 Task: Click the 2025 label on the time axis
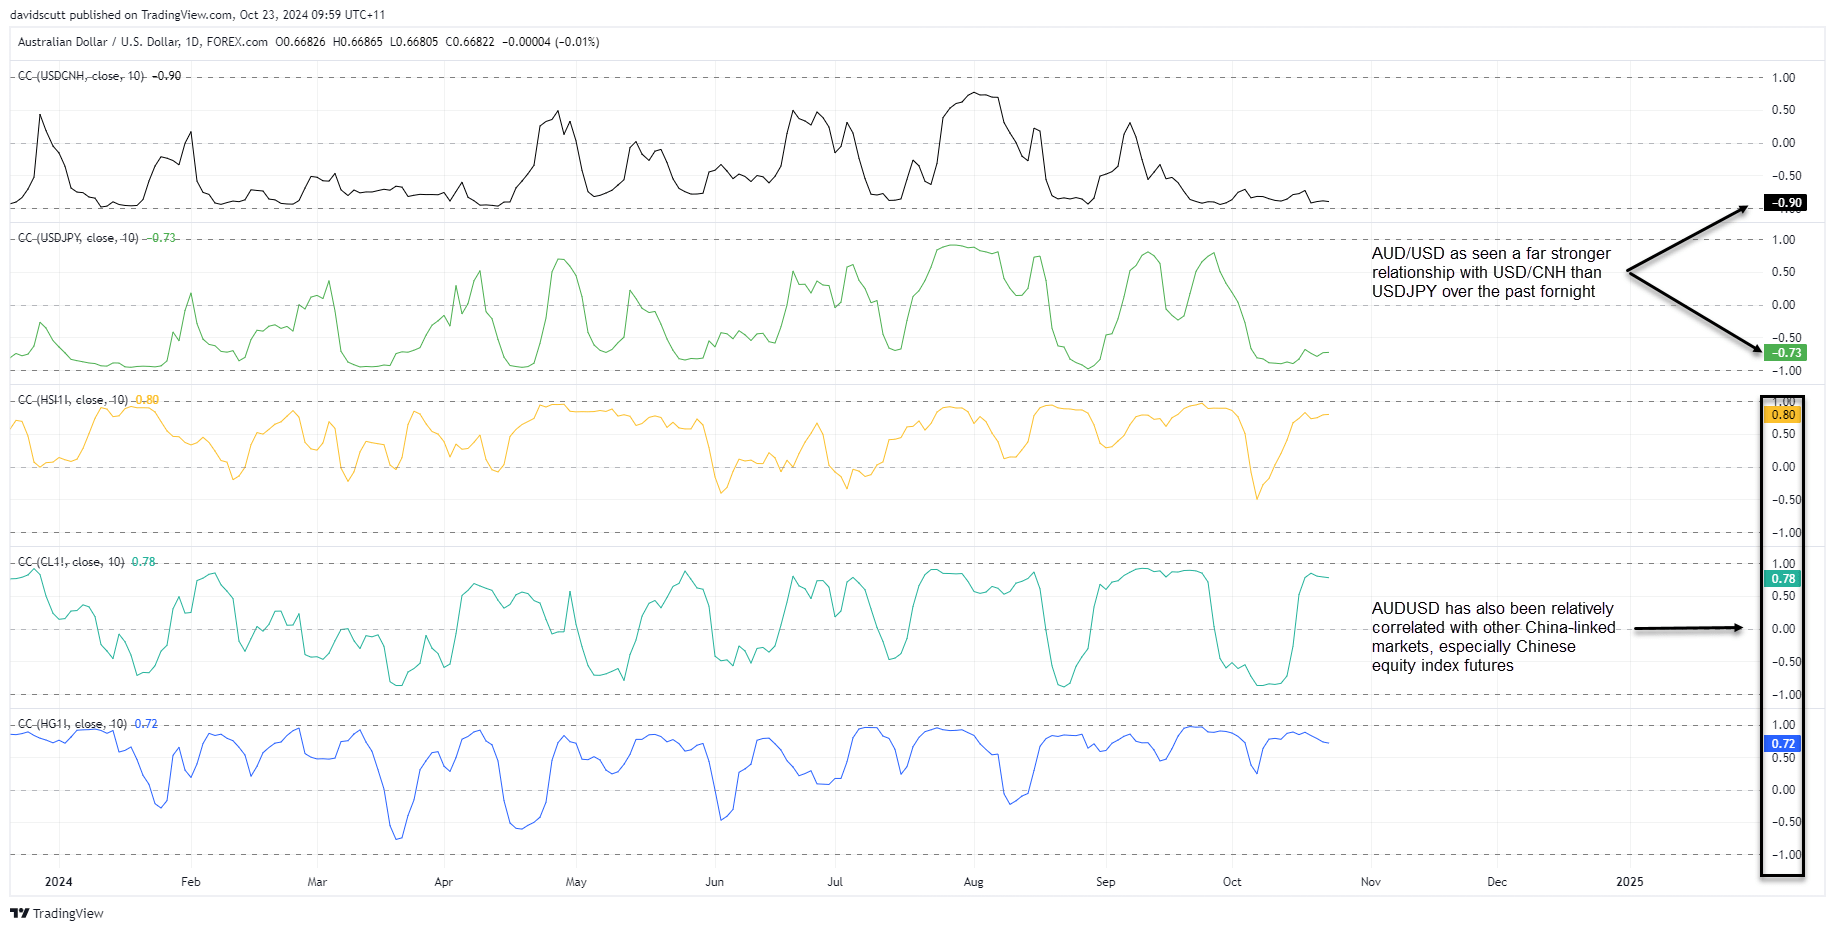coord(1630,882)
